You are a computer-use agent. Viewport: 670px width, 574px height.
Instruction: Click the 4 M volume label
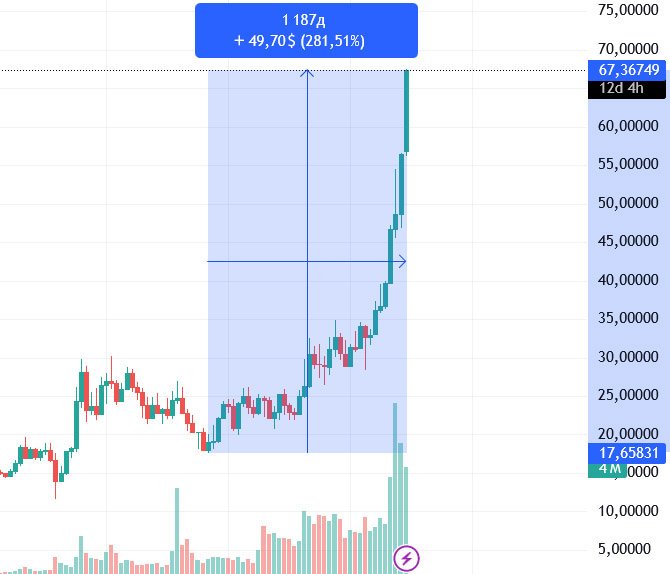(611, 469)
